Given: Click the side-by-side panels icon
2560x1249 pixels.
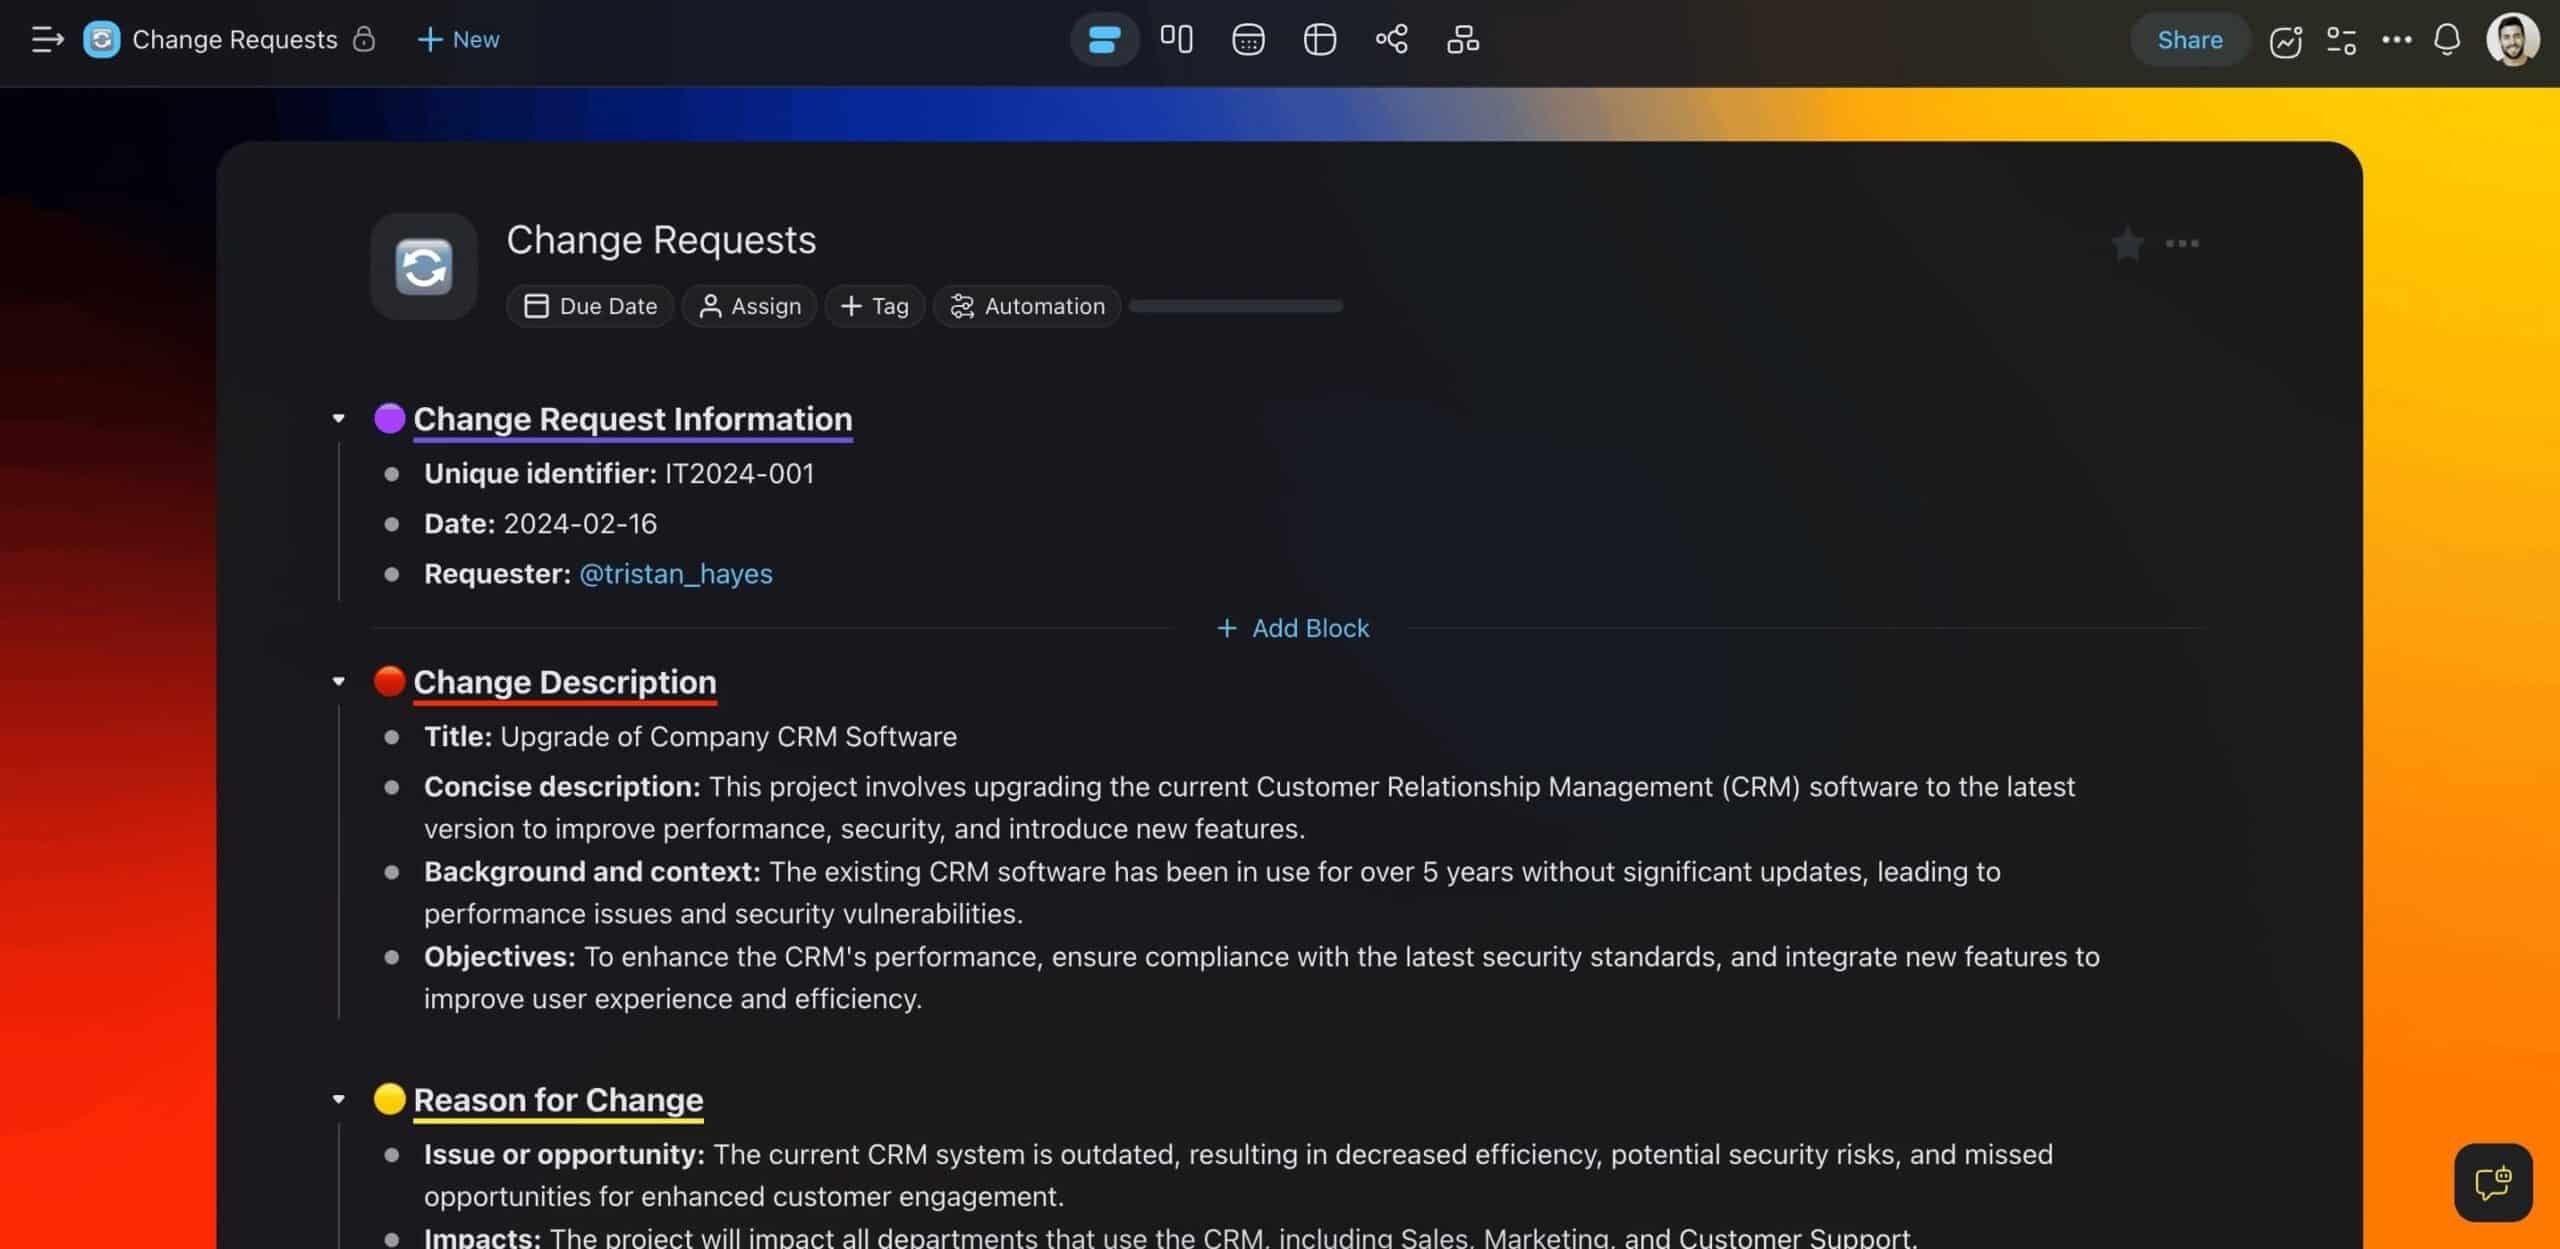Looking at the screenshot, I should (1176, 39).
